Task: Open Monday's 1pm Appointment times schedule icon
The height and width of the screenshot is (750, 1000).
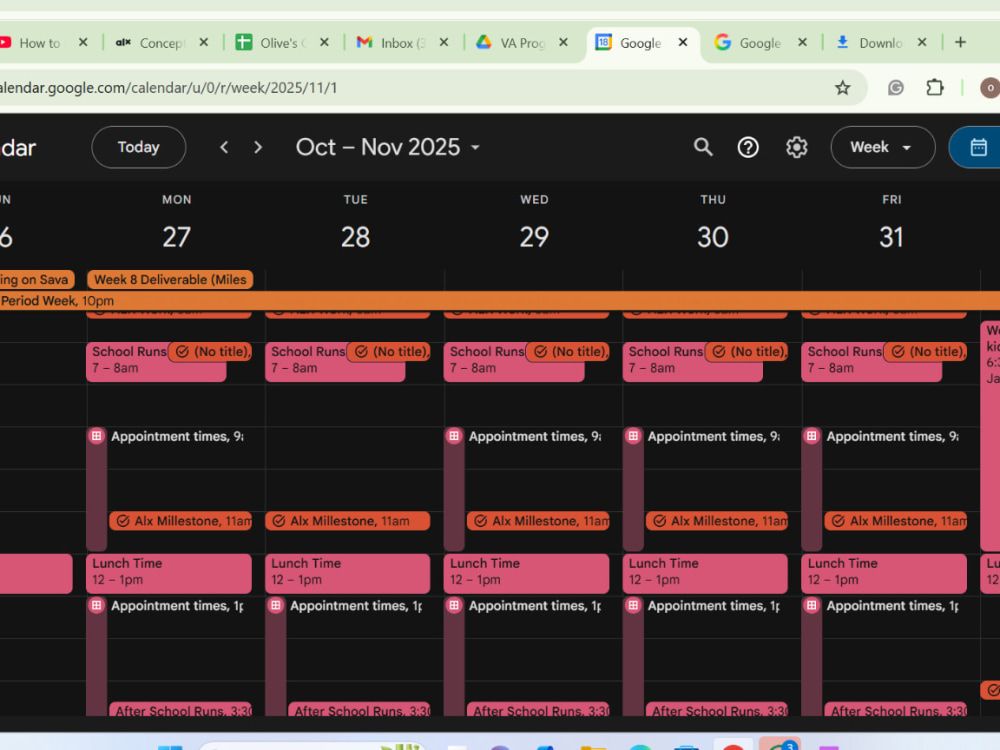Action: pos(96,605)
